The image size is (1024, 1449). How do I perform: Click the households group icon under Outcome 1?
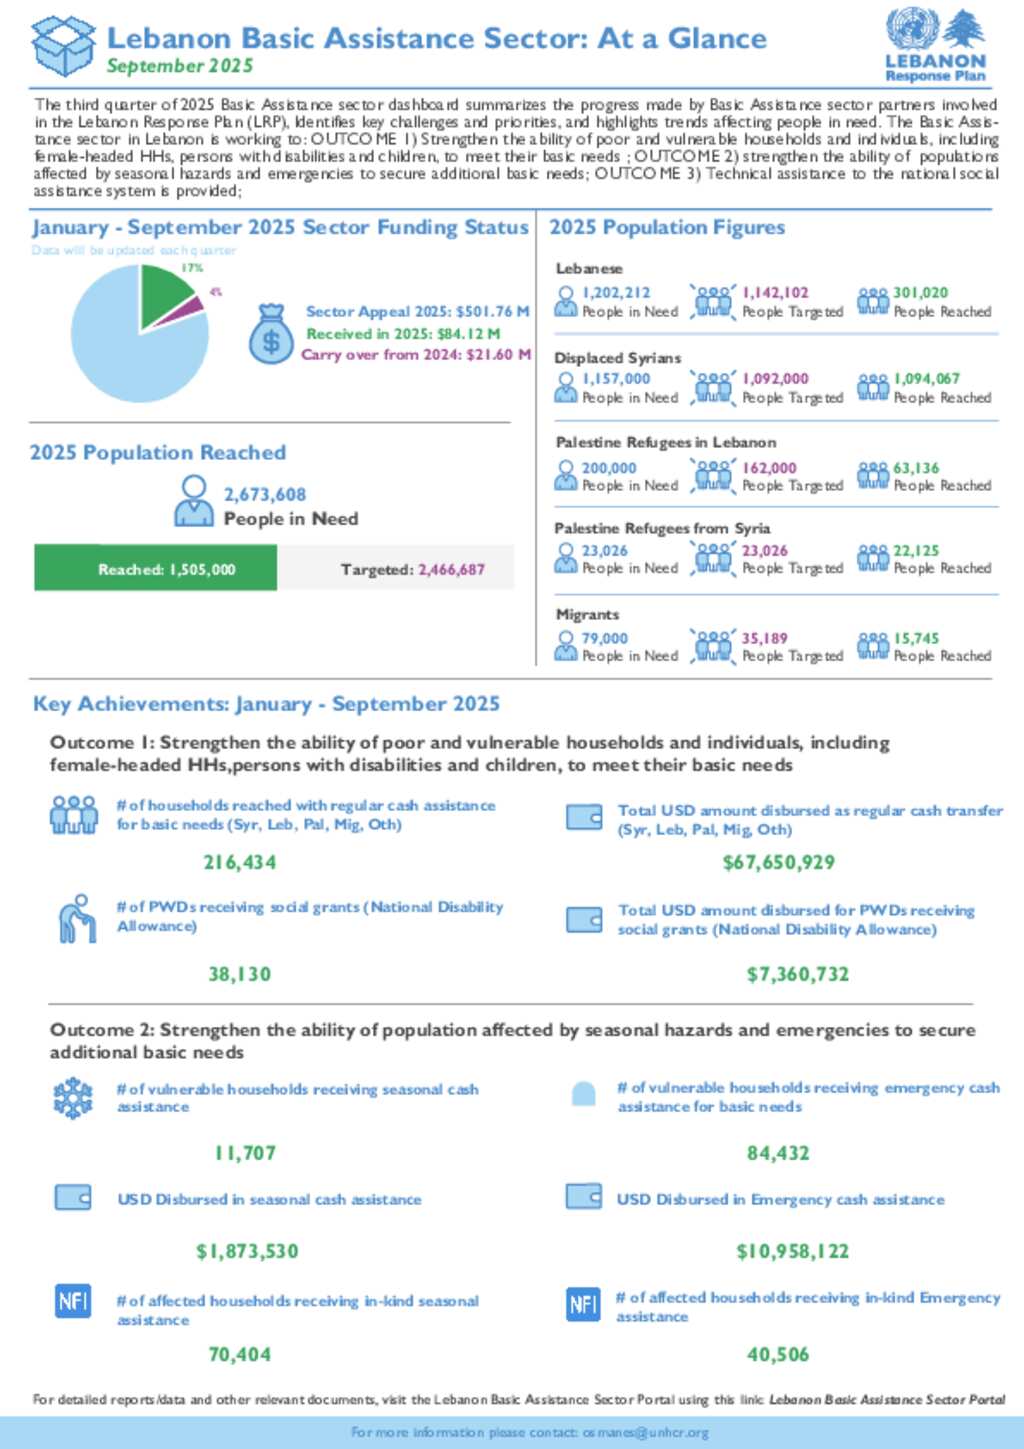74,814
